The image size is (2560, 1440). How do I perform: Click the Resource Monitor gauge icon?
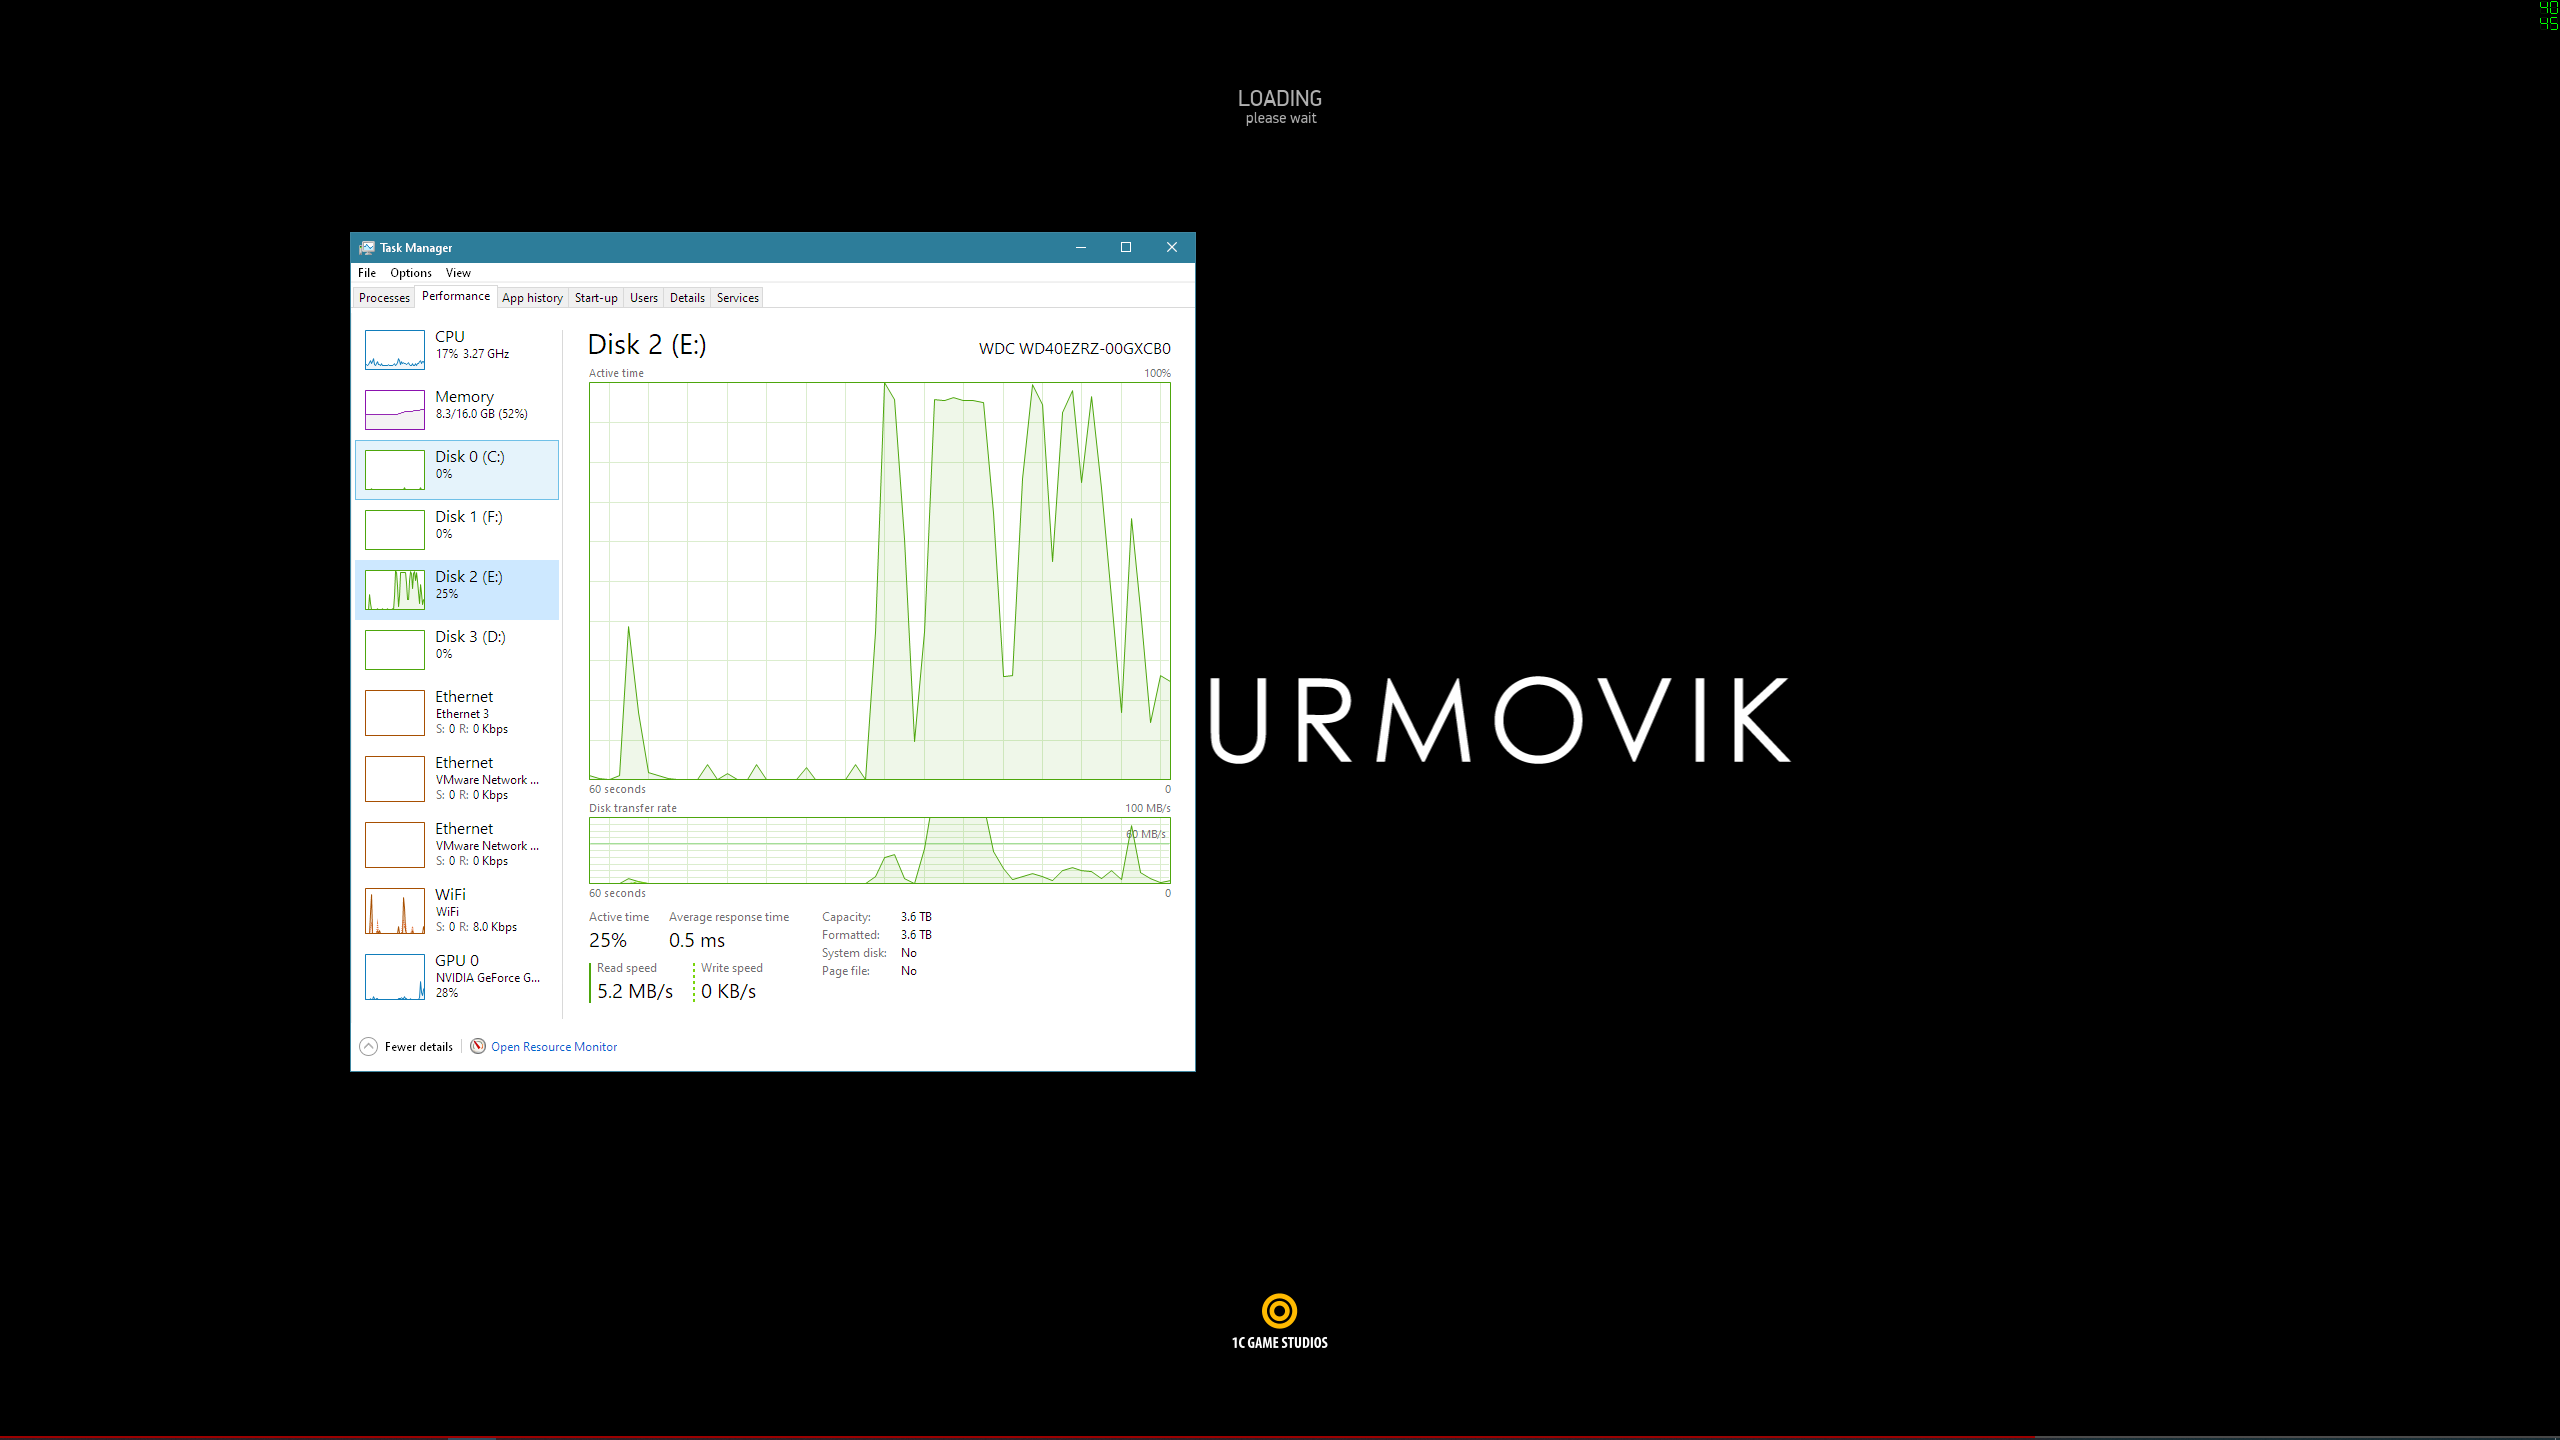(478, 1046)
